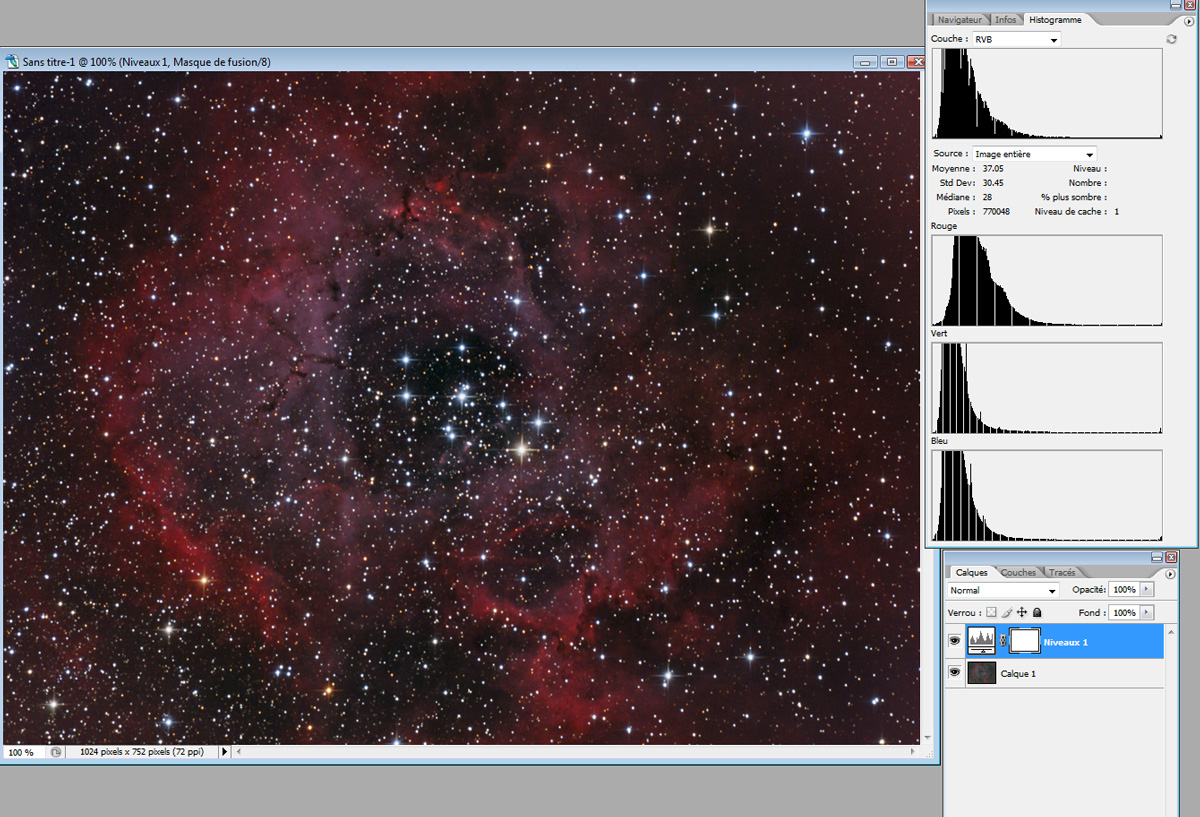The height and width of the screenshot is (817, 1200).
Task: Open the Tracés tab
Action: click(1062, 573)
